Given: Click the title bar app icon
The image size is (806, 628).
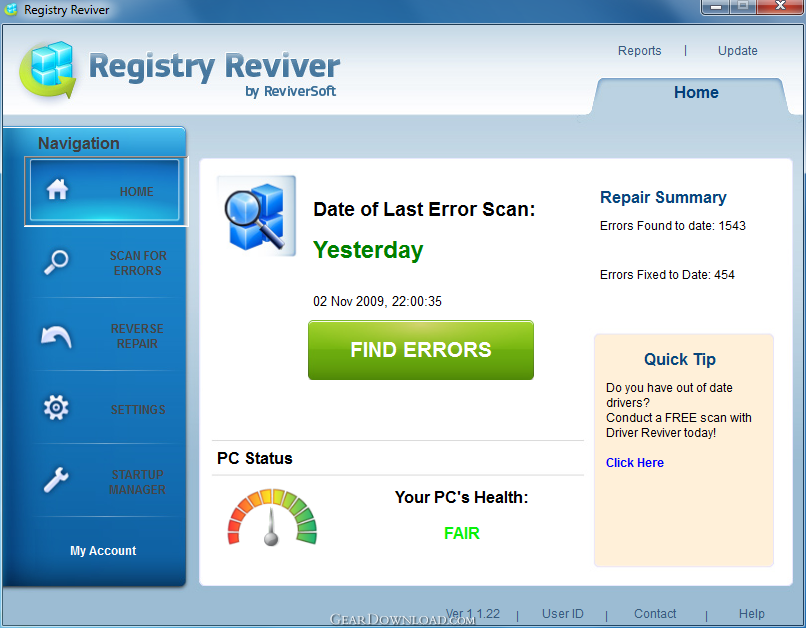Looking at the screenshot, I should (11, 9).
